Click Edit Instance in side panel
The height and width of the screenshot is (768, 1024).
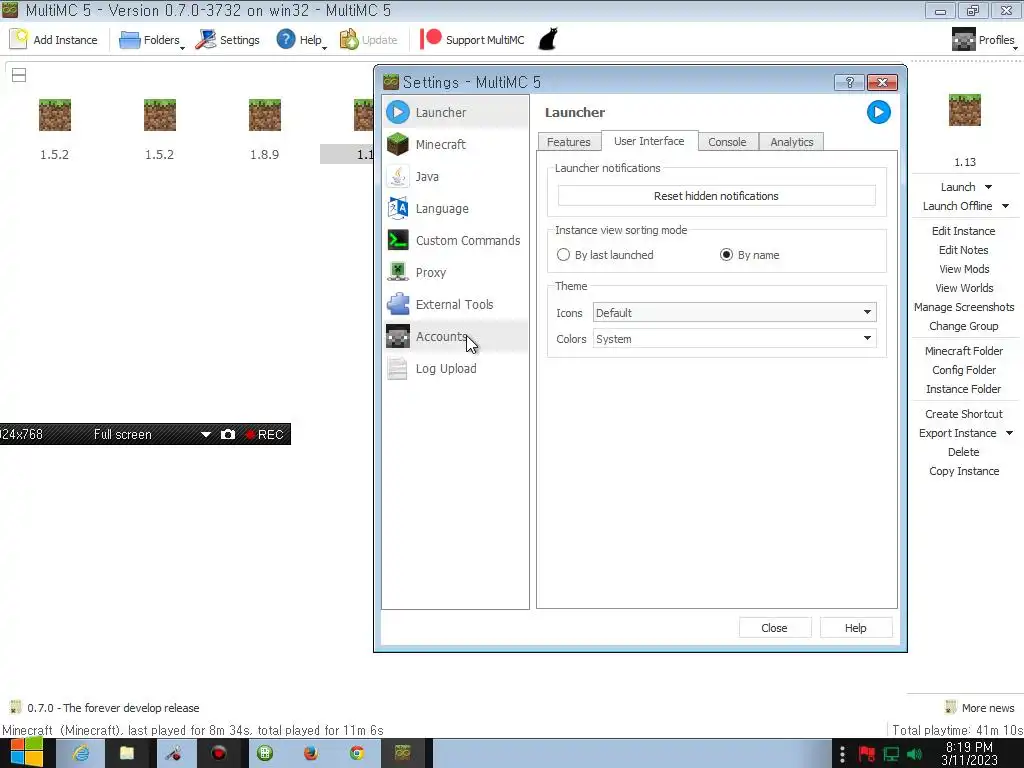pos(963,231)
